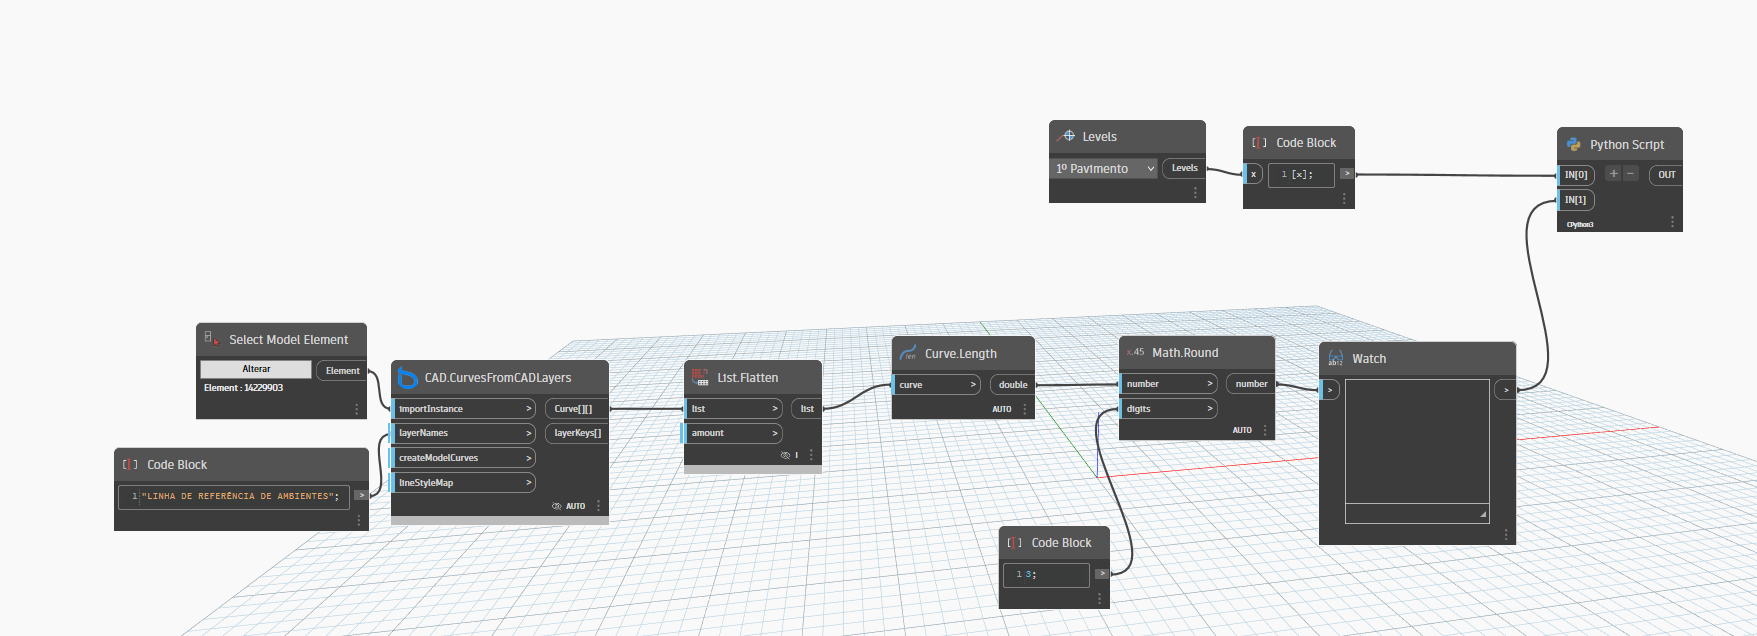Click the Levels node icon
Viewport: 1757px width, 636px height.
(x=1066, y=136)
